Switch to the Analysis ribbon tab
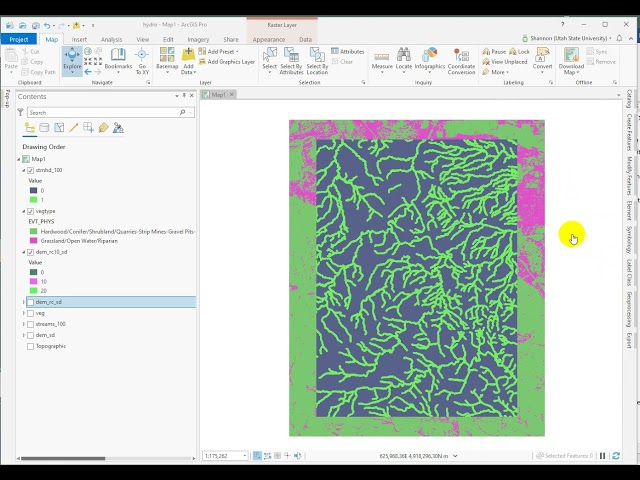This screenshot has width=640, height=480. (x=111, y=40)
